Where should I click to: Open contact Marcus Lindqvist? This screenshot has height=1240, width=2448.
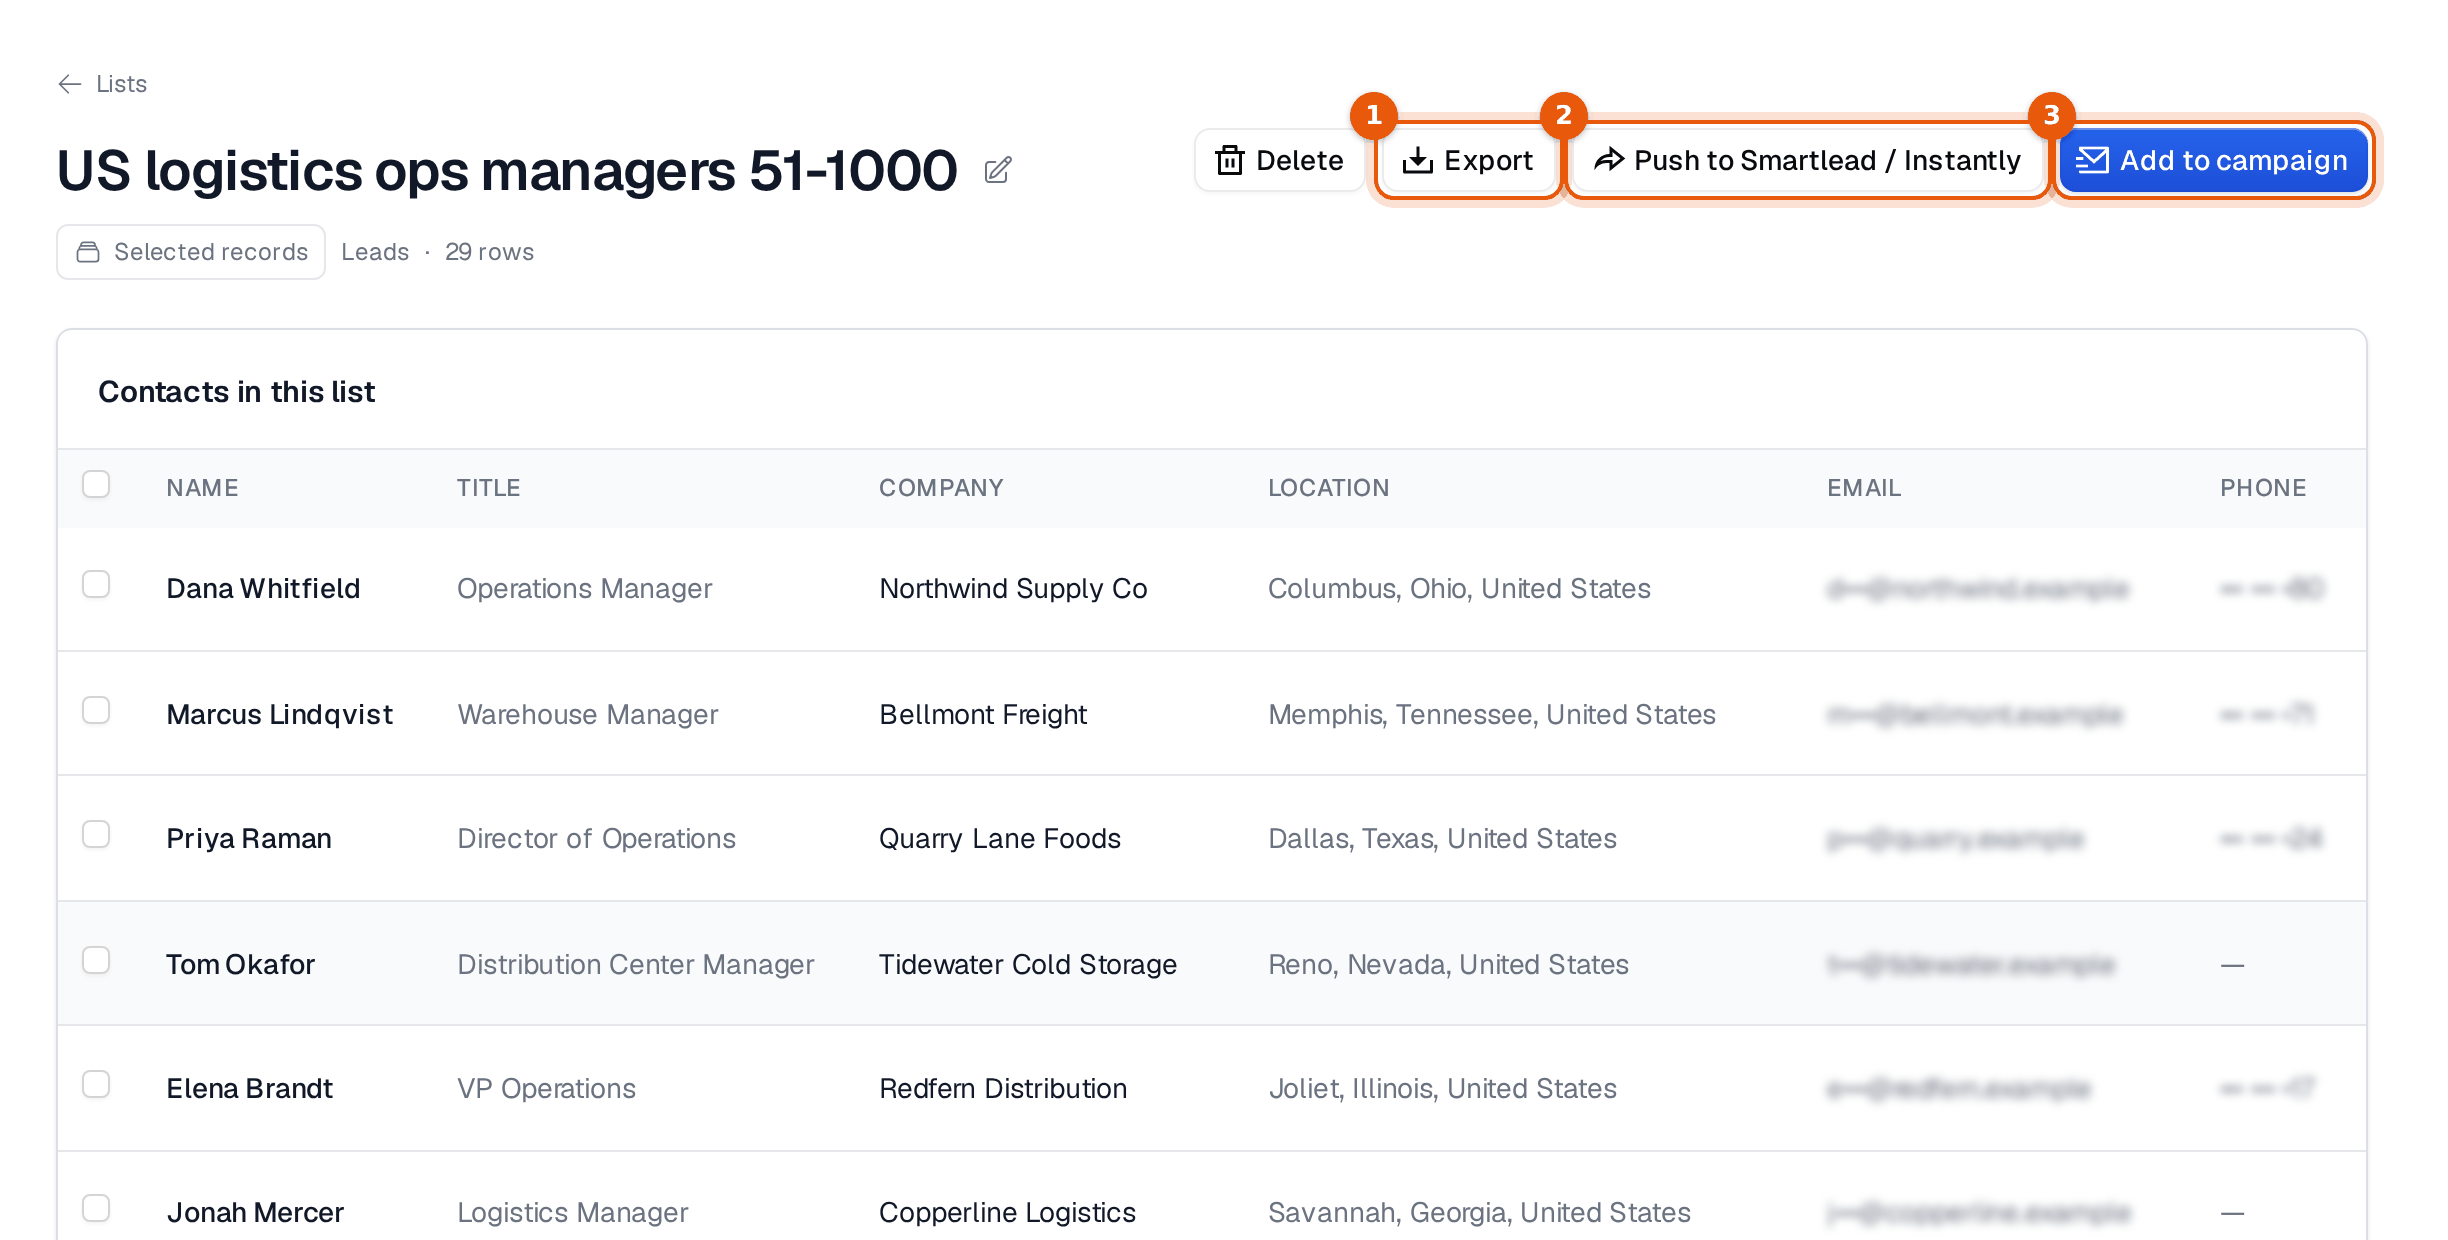click(x=279, y=715)
